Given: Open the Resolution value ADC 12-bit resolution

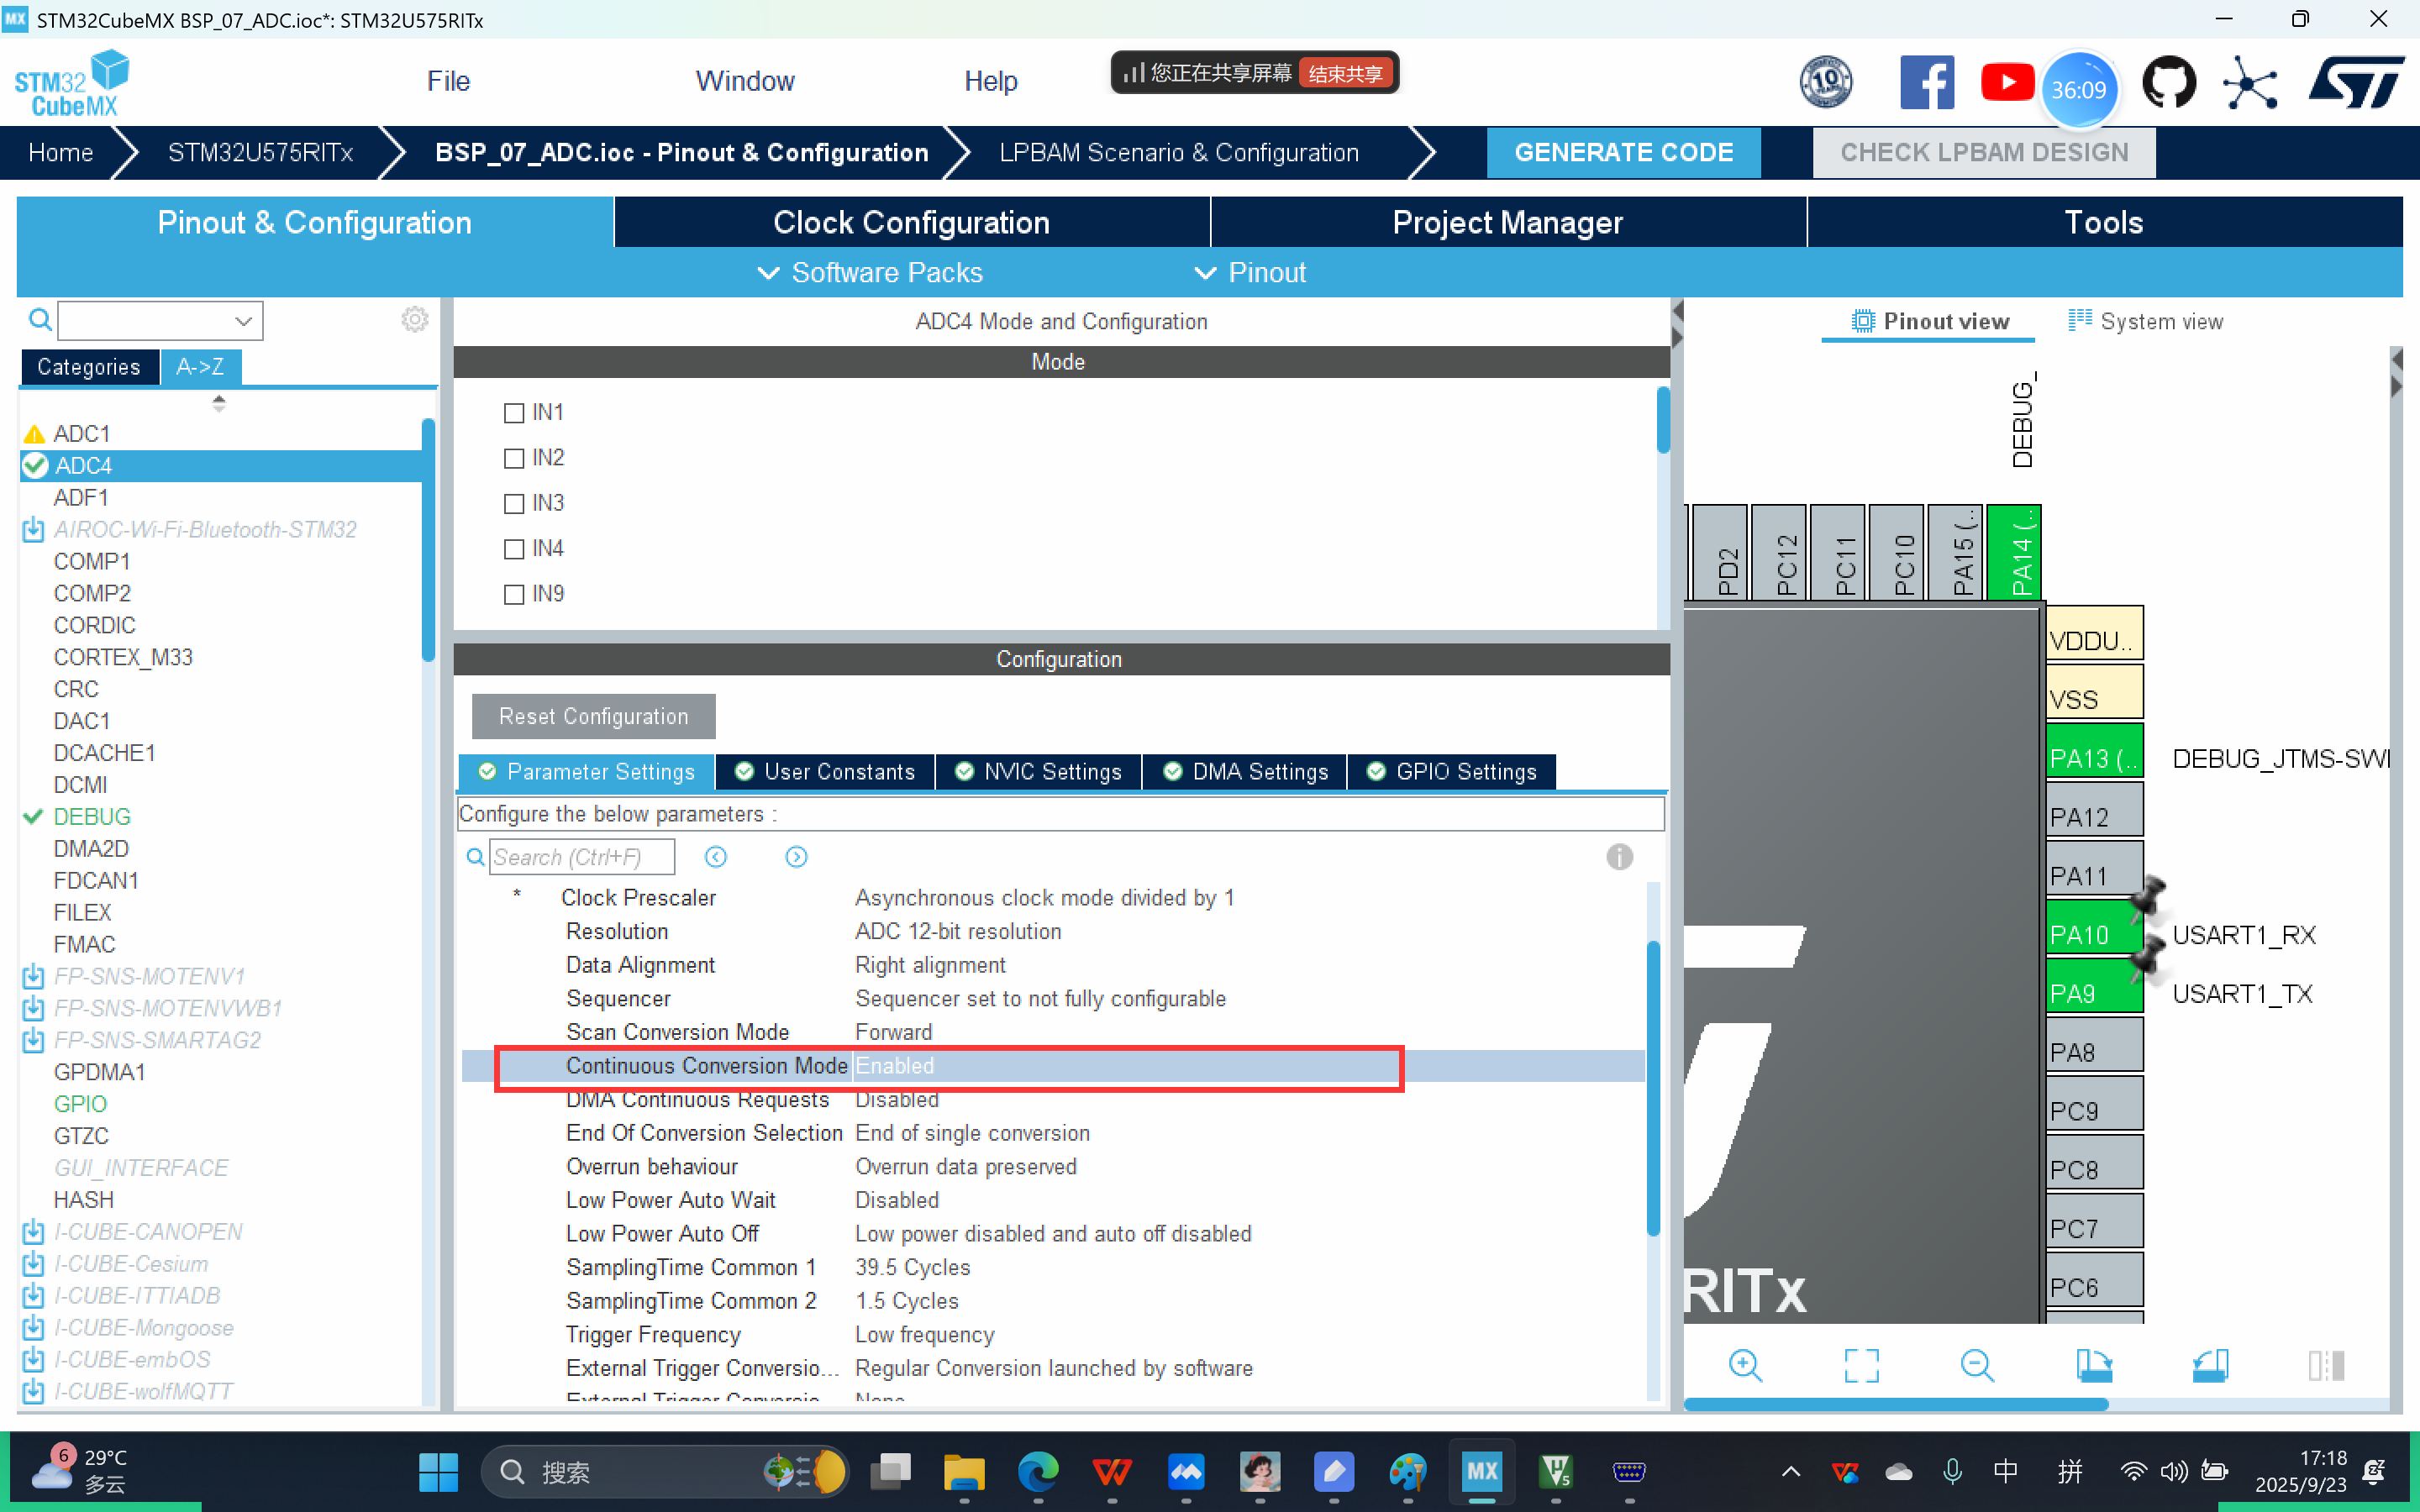Looking at the screenshot, I should (x=958, y=931).
